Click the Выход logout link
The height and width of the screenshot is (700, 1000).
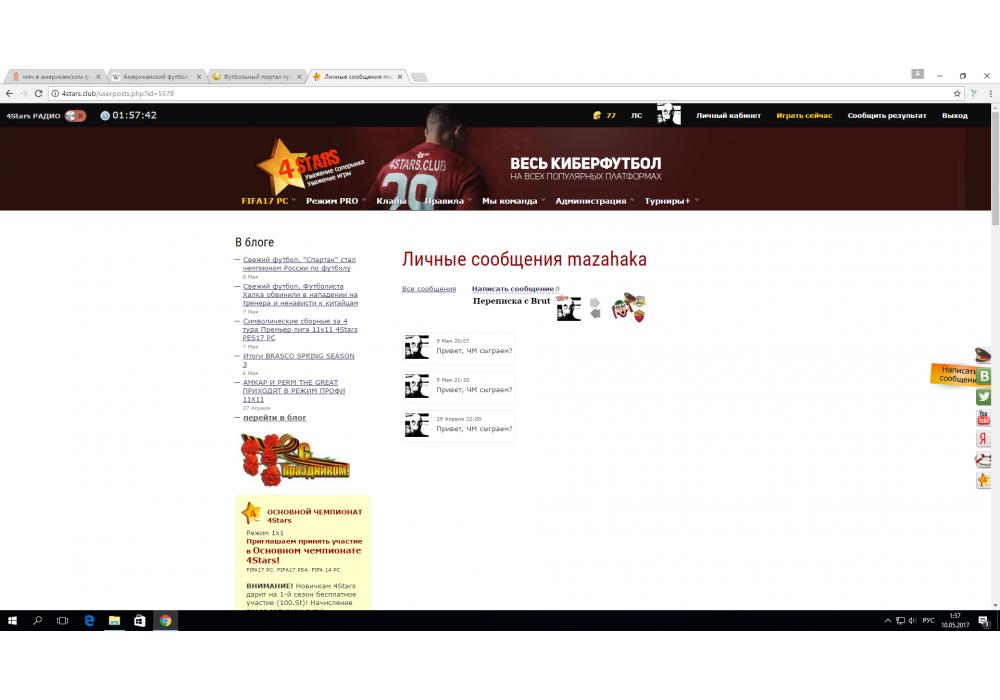click(x=955, y=115)
